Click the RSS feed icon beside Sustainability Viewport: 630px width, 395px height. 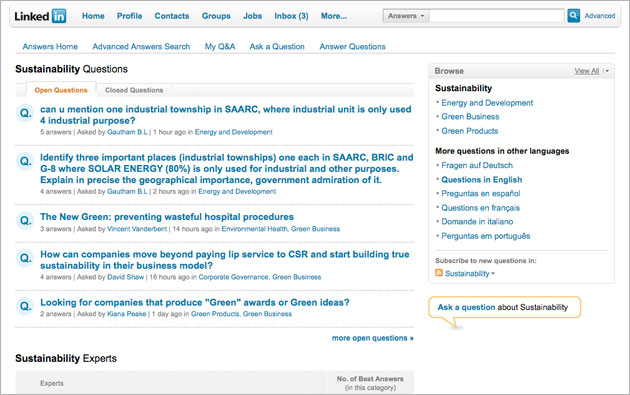tap(439, 273)
